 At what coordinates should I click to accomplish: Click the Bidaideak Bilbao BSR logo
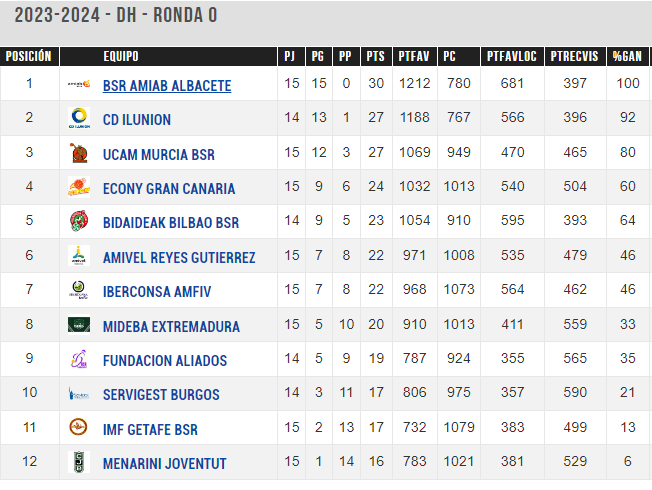coord(79,221)
